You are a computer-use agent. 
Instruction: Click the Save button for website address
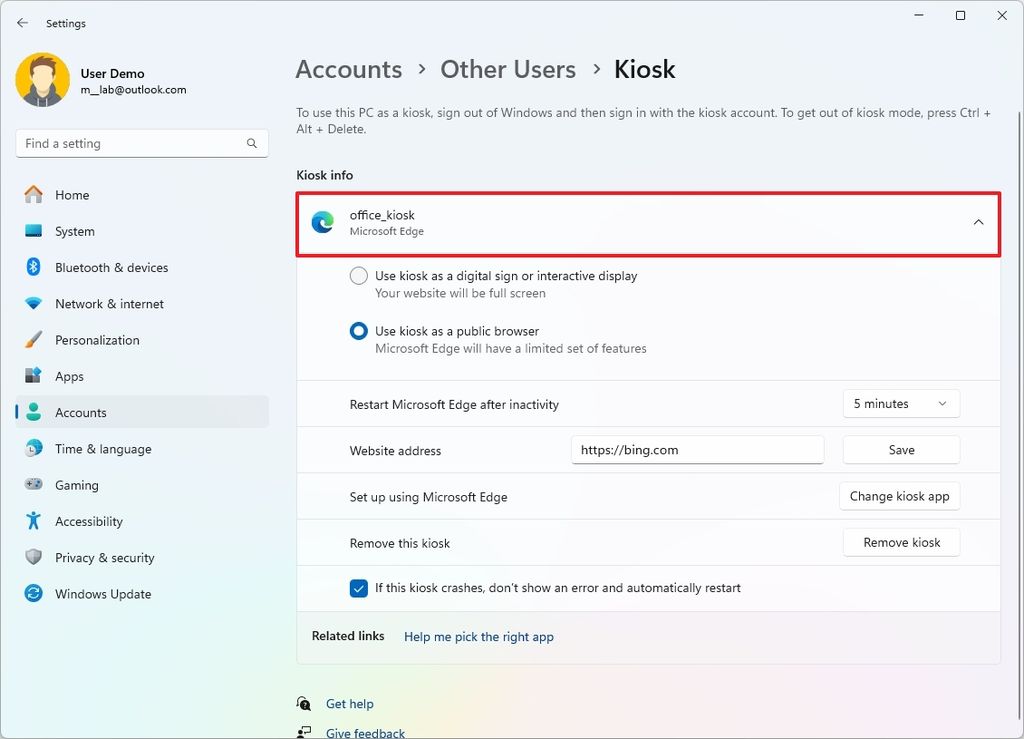(901, 450)
